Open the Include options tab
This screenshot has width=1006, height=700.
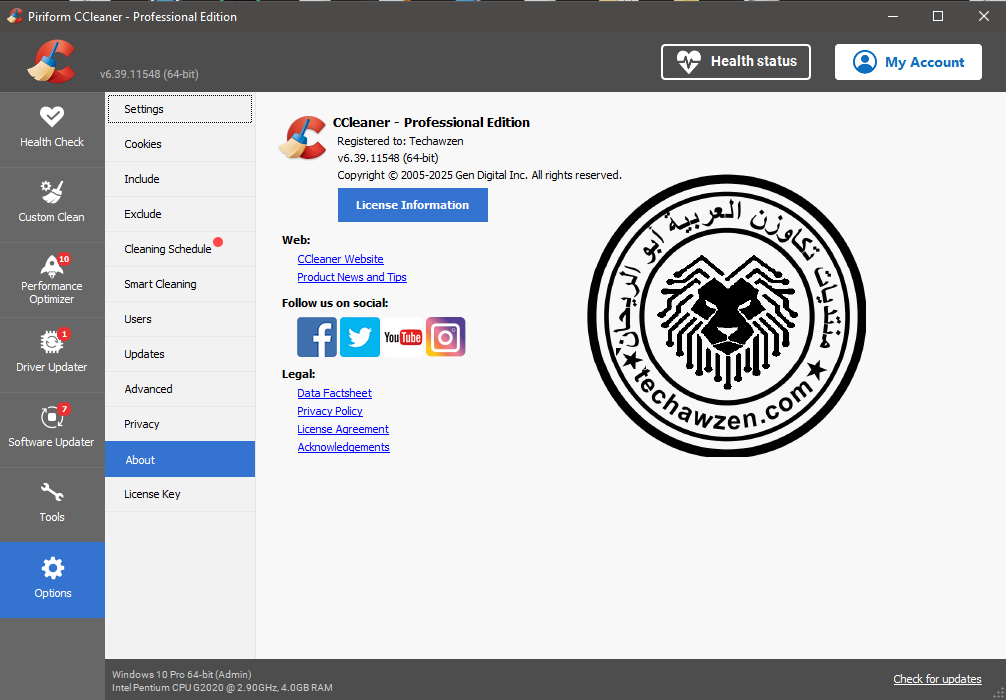pos(180,179)
